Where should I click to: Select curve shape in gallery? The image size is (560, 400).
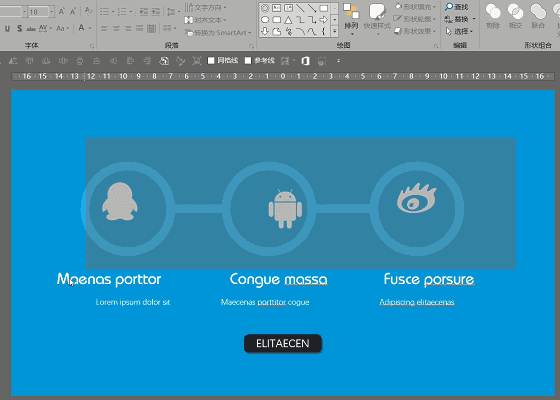[x=312, y=31]
